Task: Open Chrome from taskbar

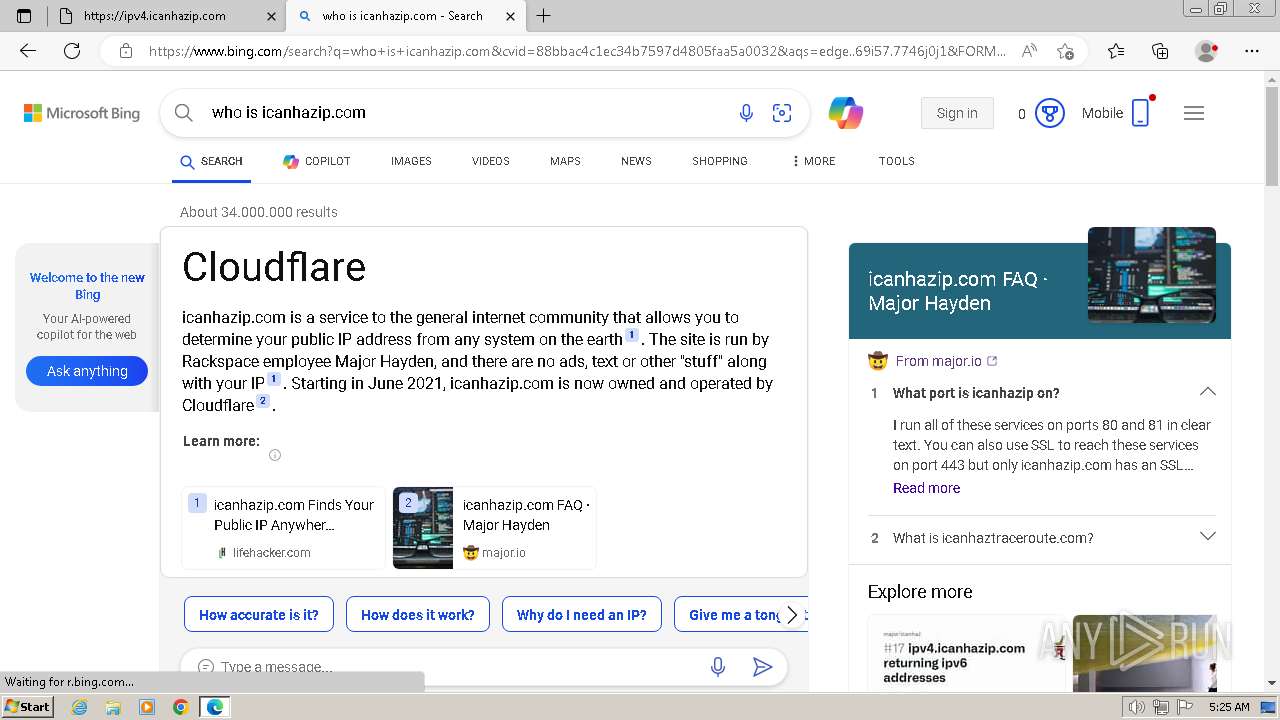Action: click(181, 707)
